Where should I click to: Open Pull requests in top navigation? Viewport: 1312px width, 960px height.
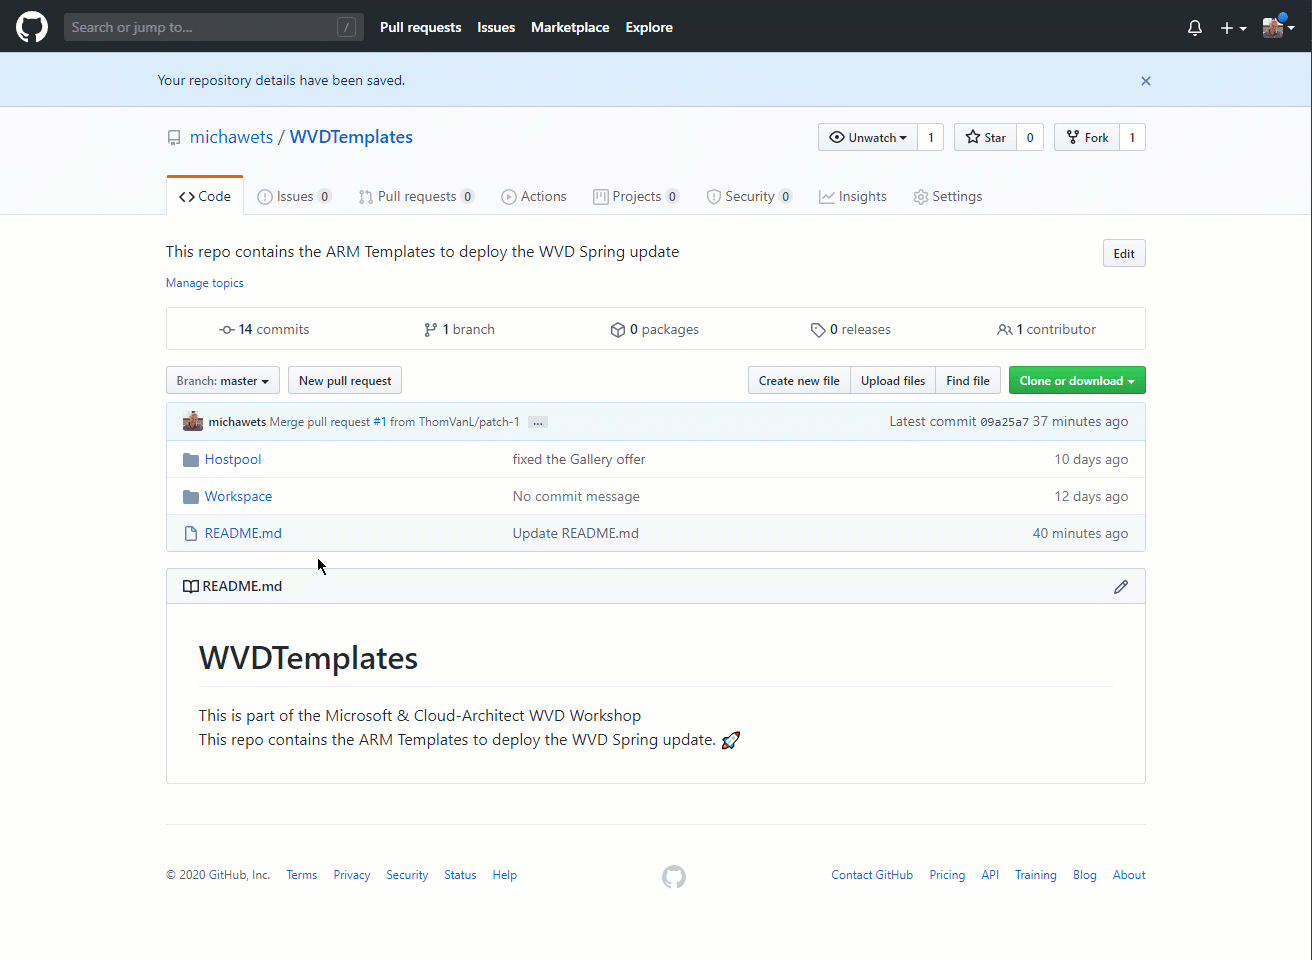tap(420, 27)
